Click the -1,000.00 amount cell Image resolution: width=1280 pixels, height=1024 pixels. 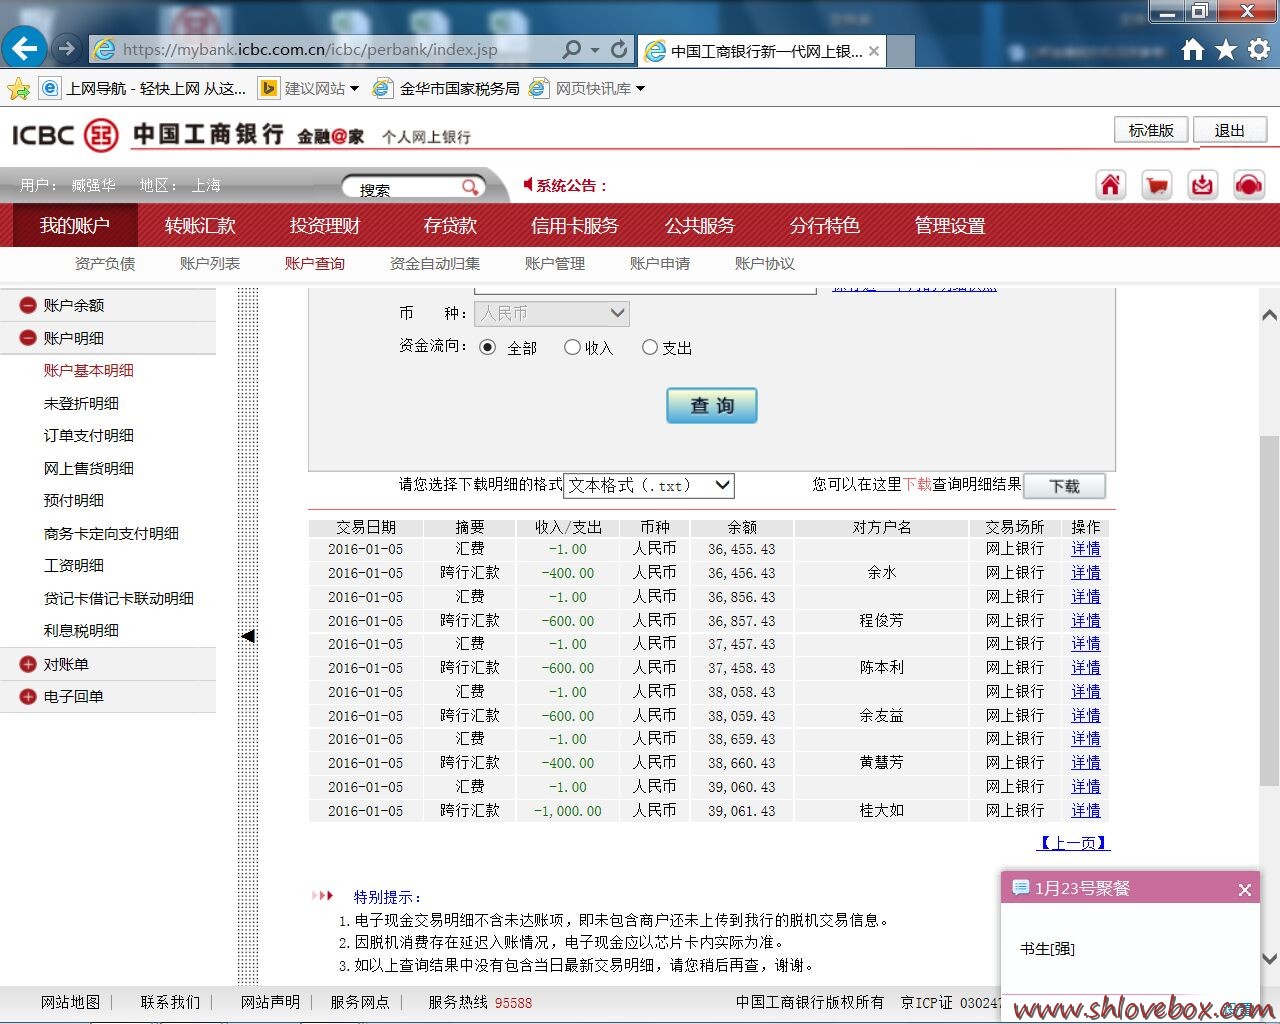[568, 811]
